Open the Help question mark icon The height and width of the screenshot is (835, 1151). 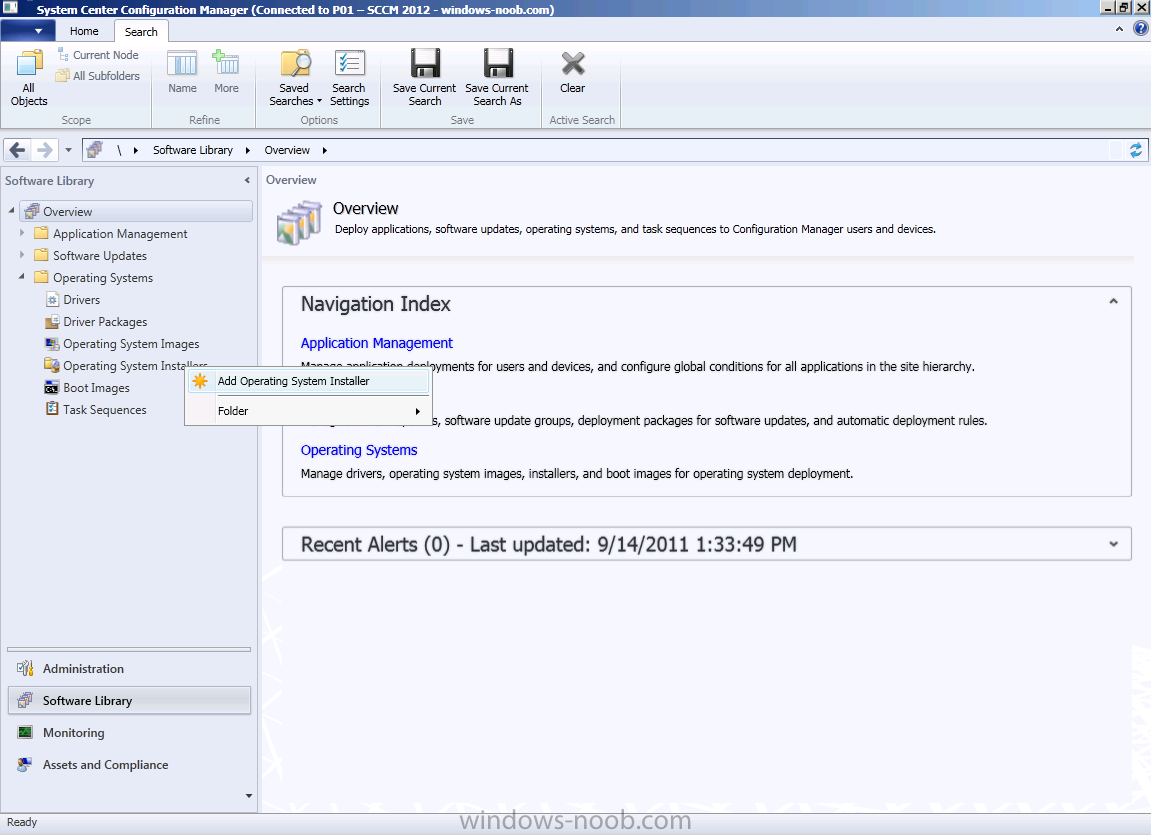[x=1141, y=29]
